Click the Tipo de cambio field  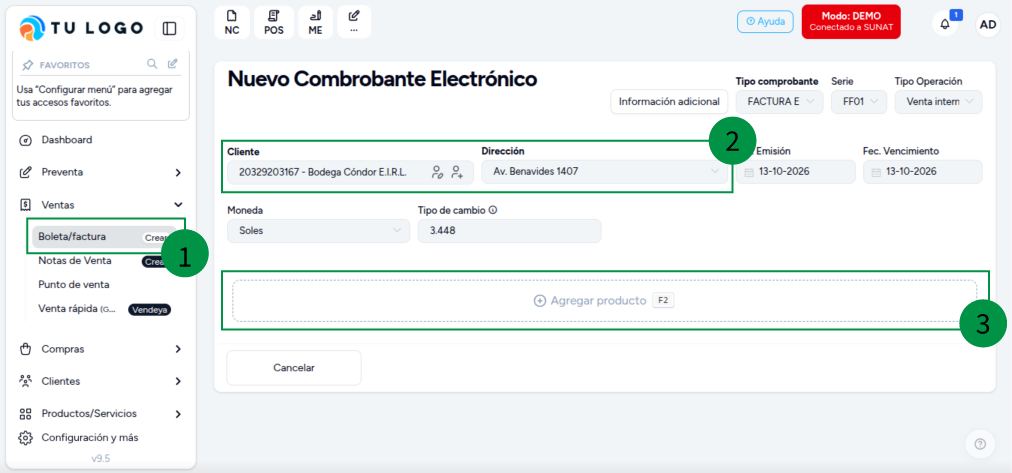tap(509, 231)
